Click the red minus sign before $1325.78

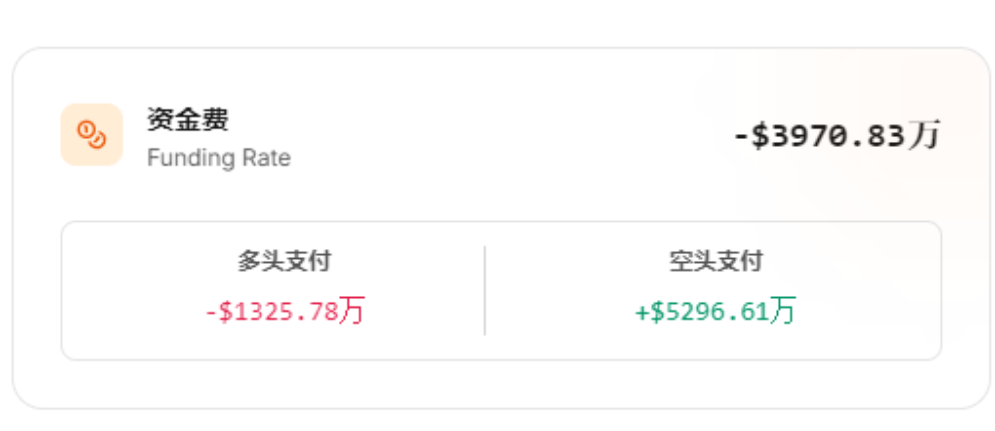coord(211,312)
